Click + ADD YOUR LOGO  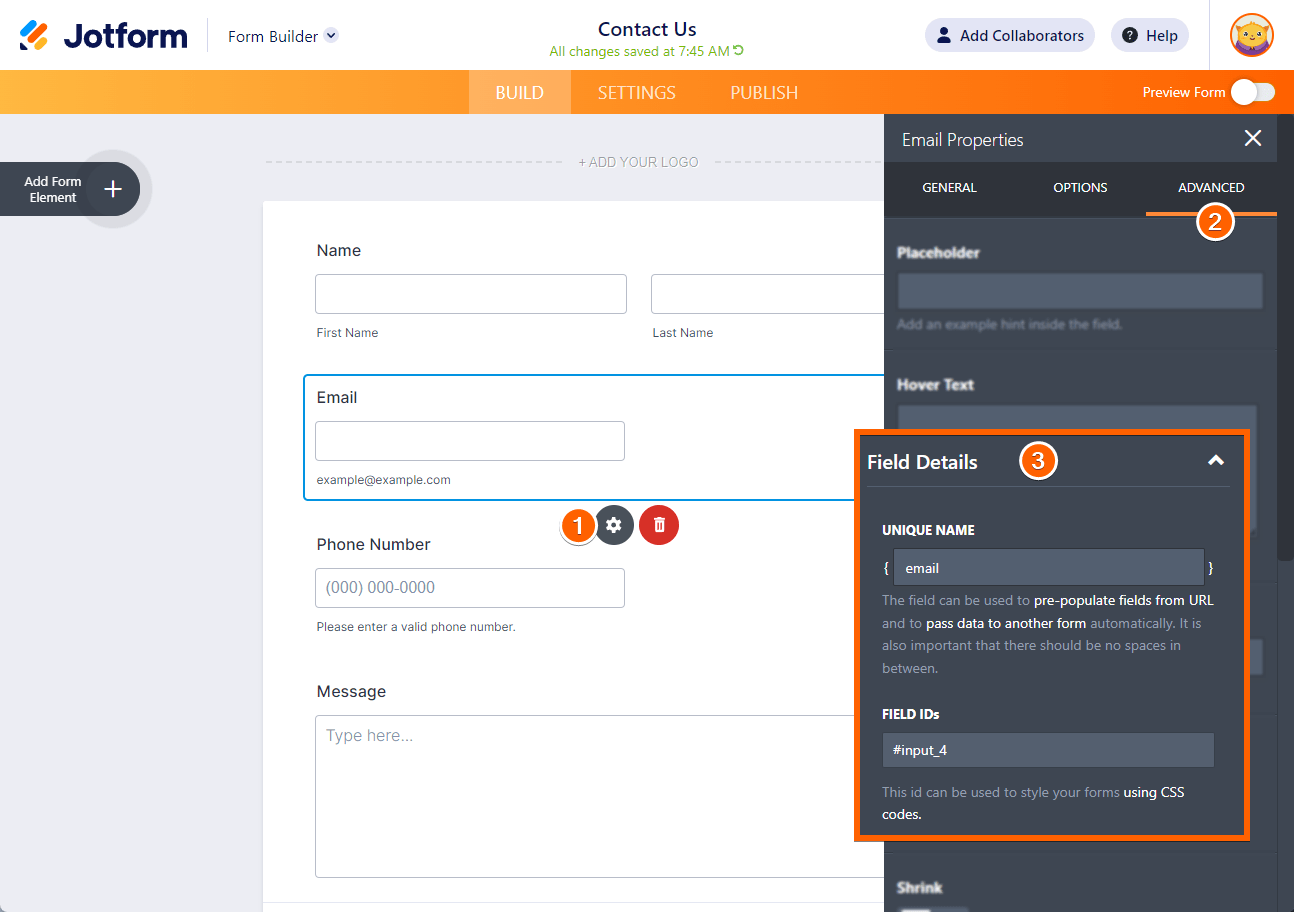[638, 162]
